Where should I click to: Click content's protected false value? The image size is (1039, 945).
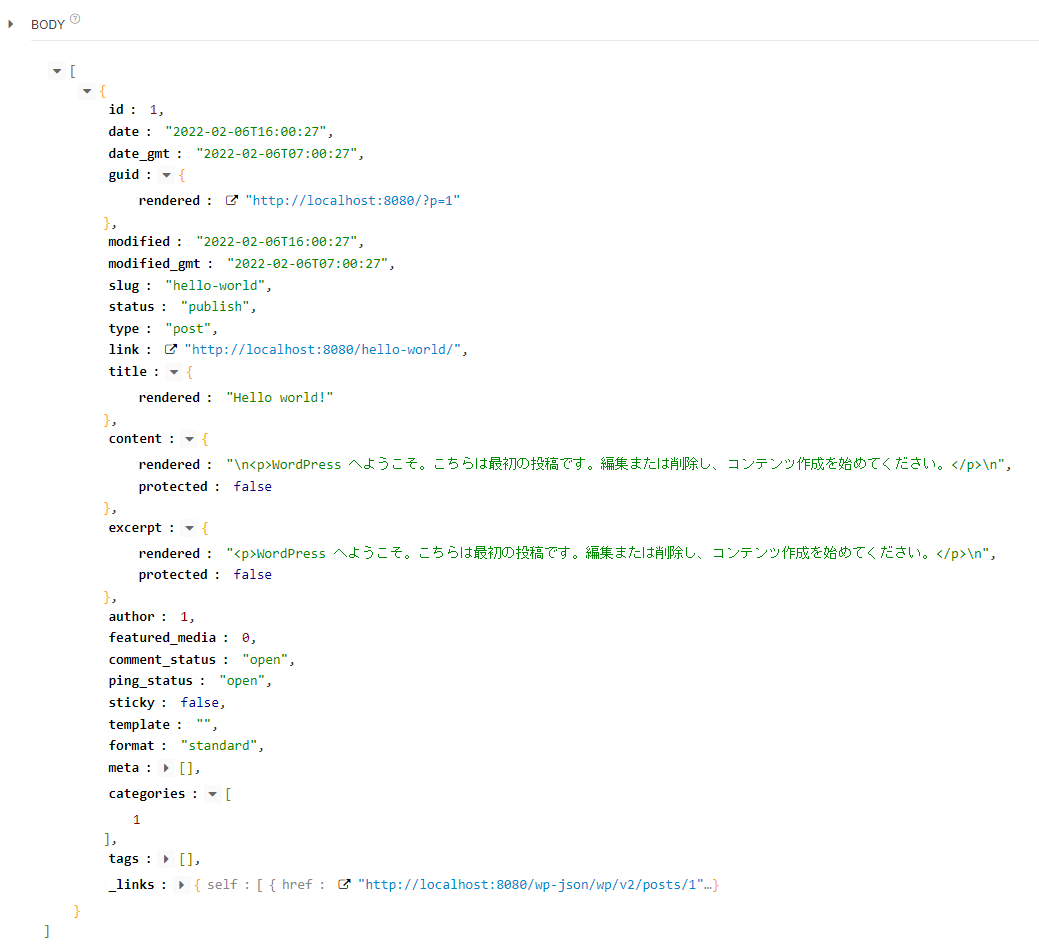click(x=252, y=487)
